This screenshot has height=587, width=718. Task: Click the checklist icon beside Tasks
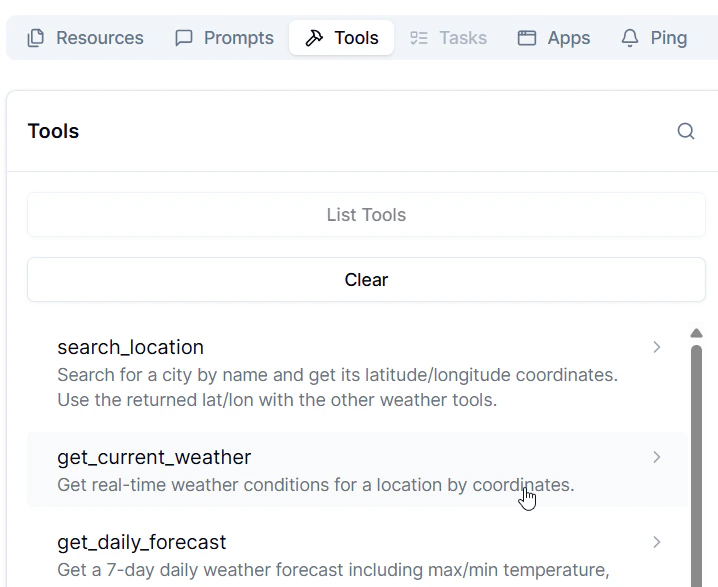(x=419, y=38)
